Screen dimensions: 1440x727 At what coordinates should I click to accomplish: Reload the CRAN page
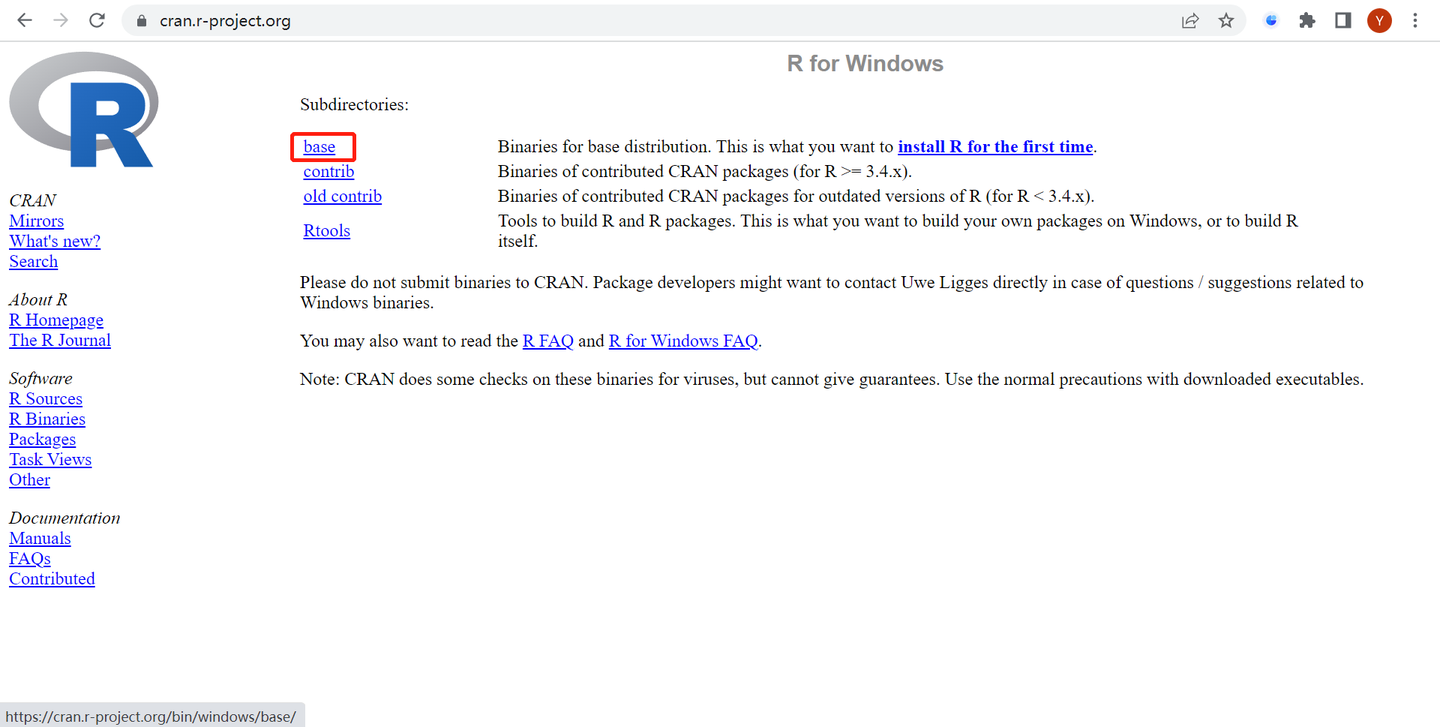(x=97, y=20)
